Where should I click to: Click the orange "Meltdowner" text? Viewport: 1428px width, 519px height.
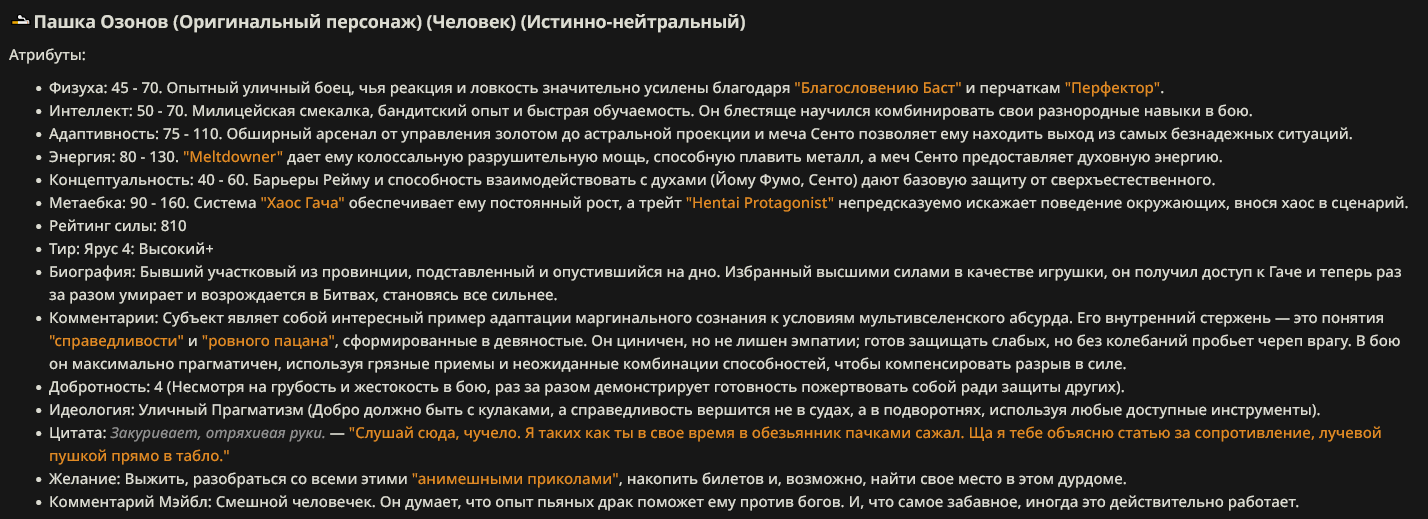(233, 157)
